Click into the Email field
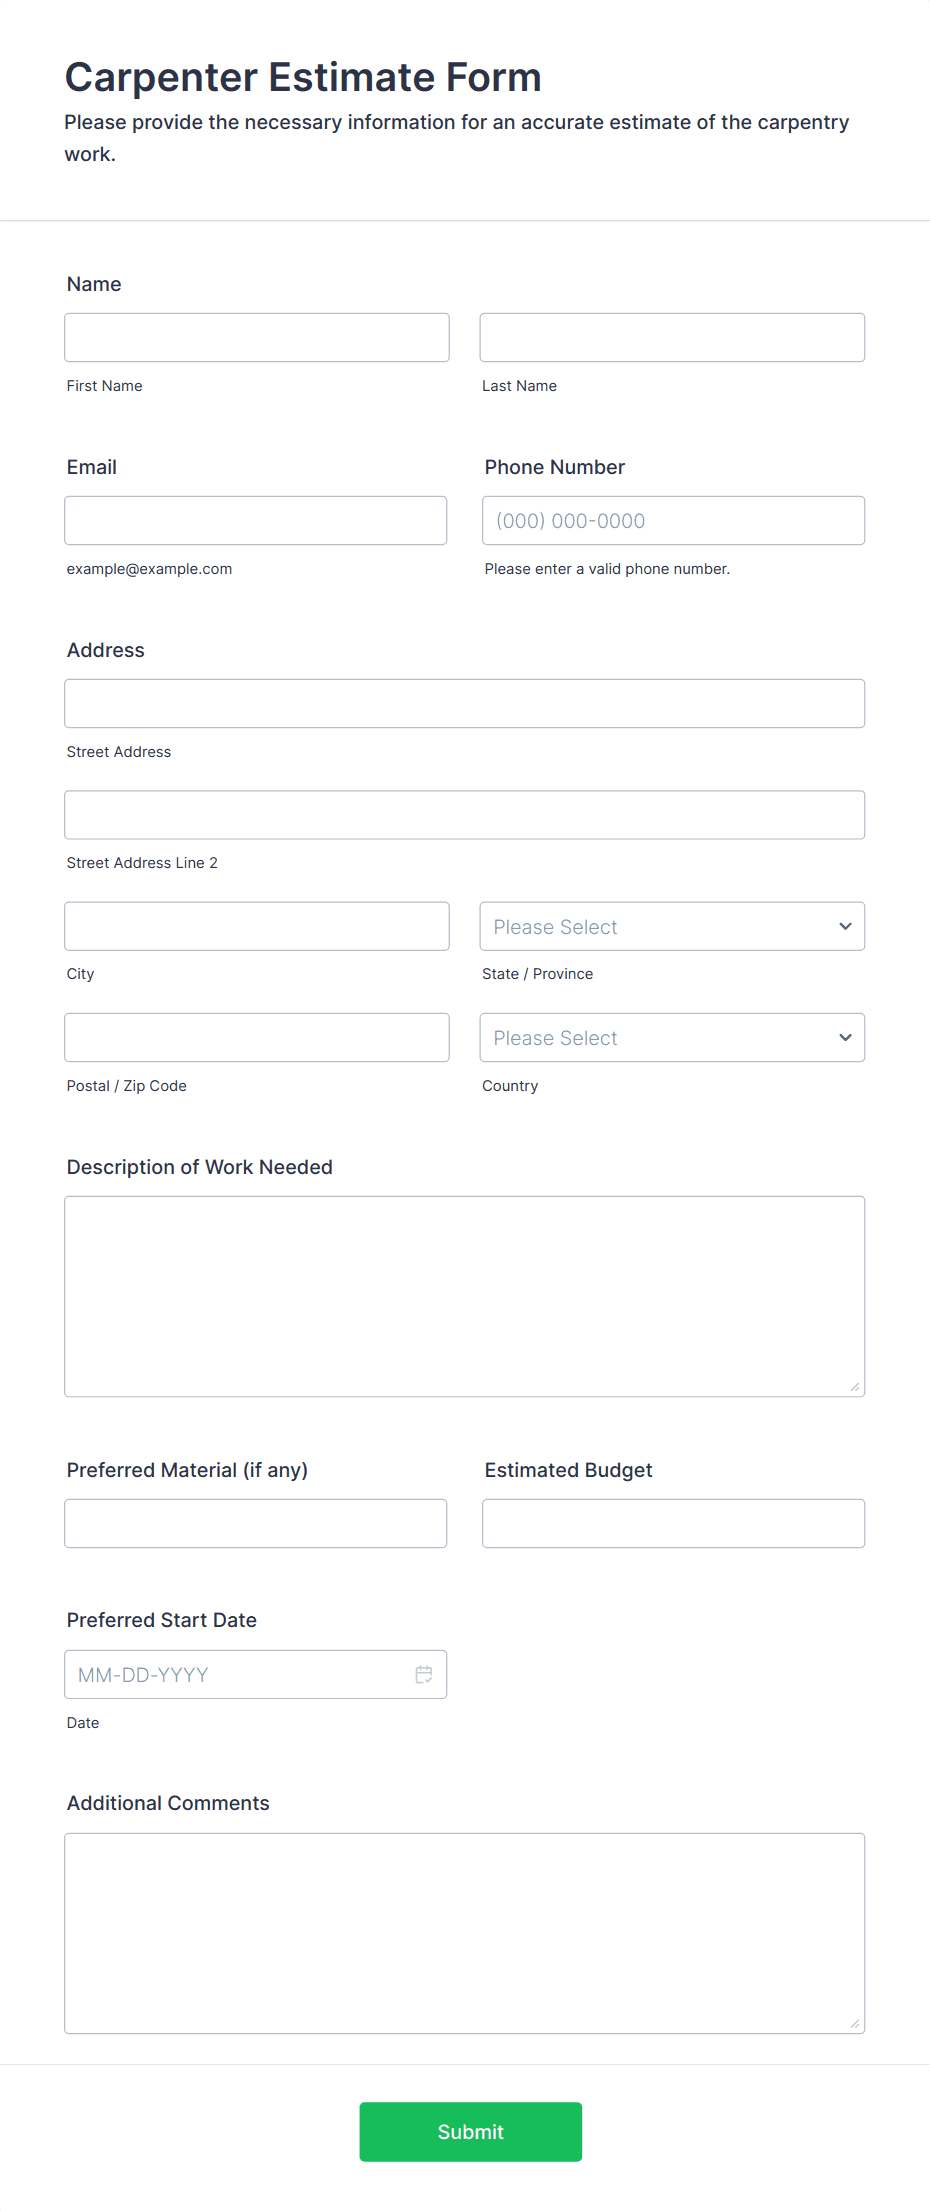930x2211 pixels. point(256,520)
